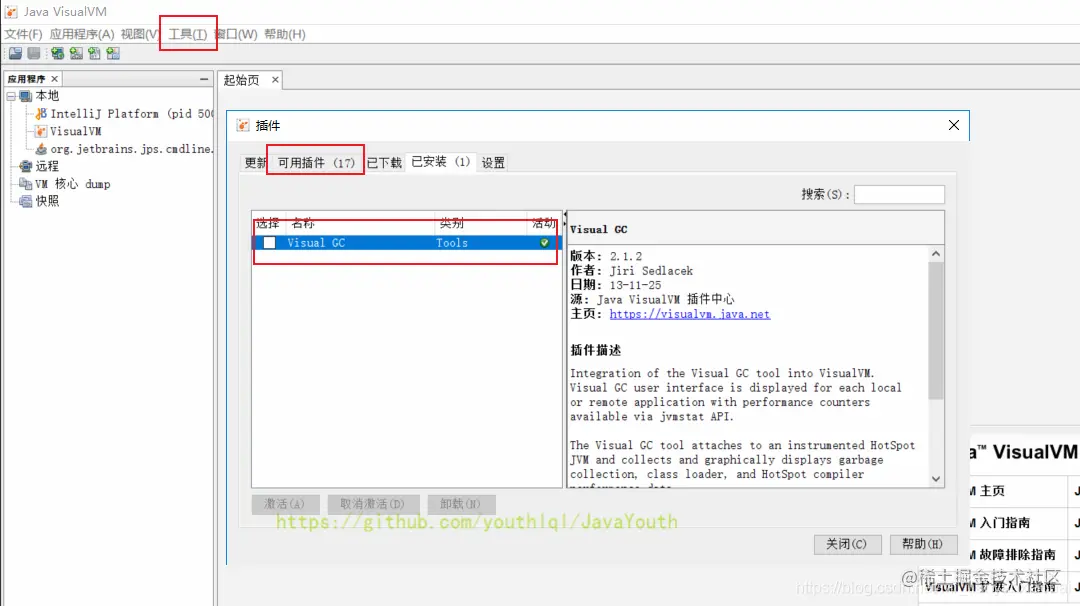Select the 本地 tree item label
This screenshot has width=1080, height=606.
tap(48, 96)
